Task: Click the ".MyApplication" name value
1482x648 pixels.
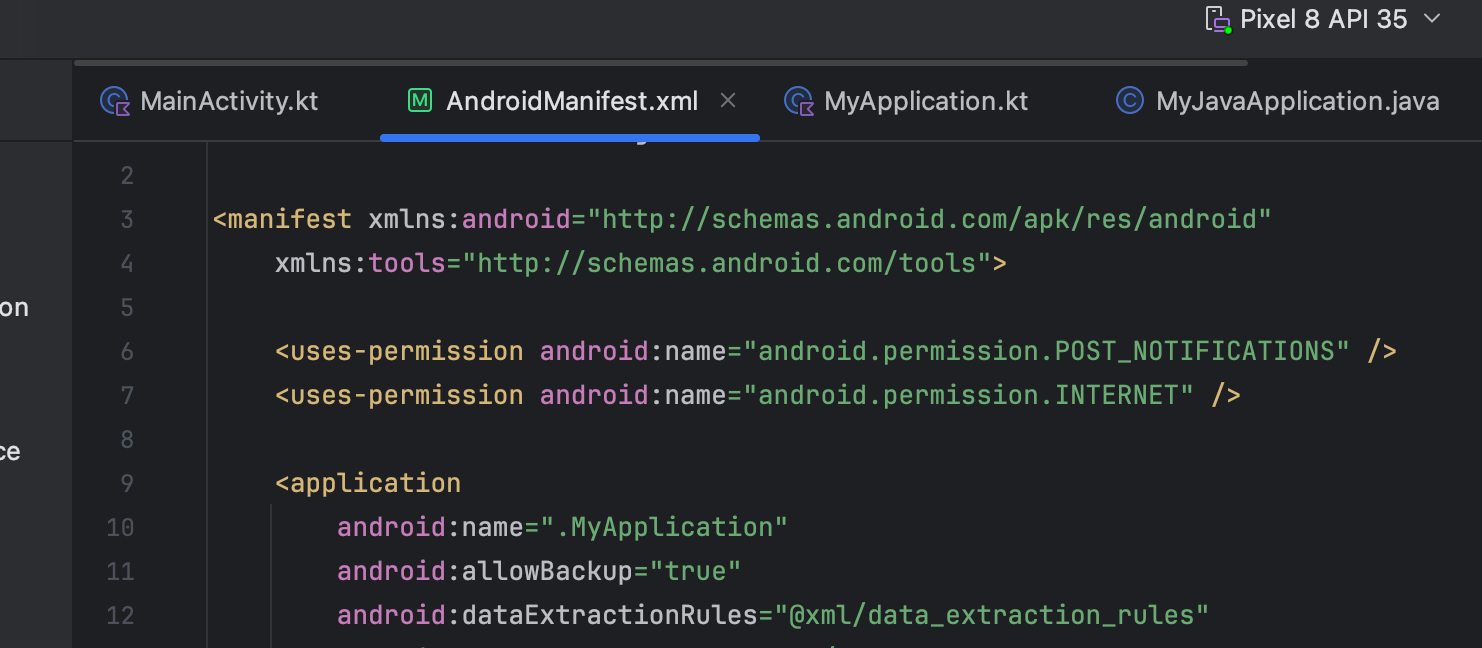Action: pos(664,528)
